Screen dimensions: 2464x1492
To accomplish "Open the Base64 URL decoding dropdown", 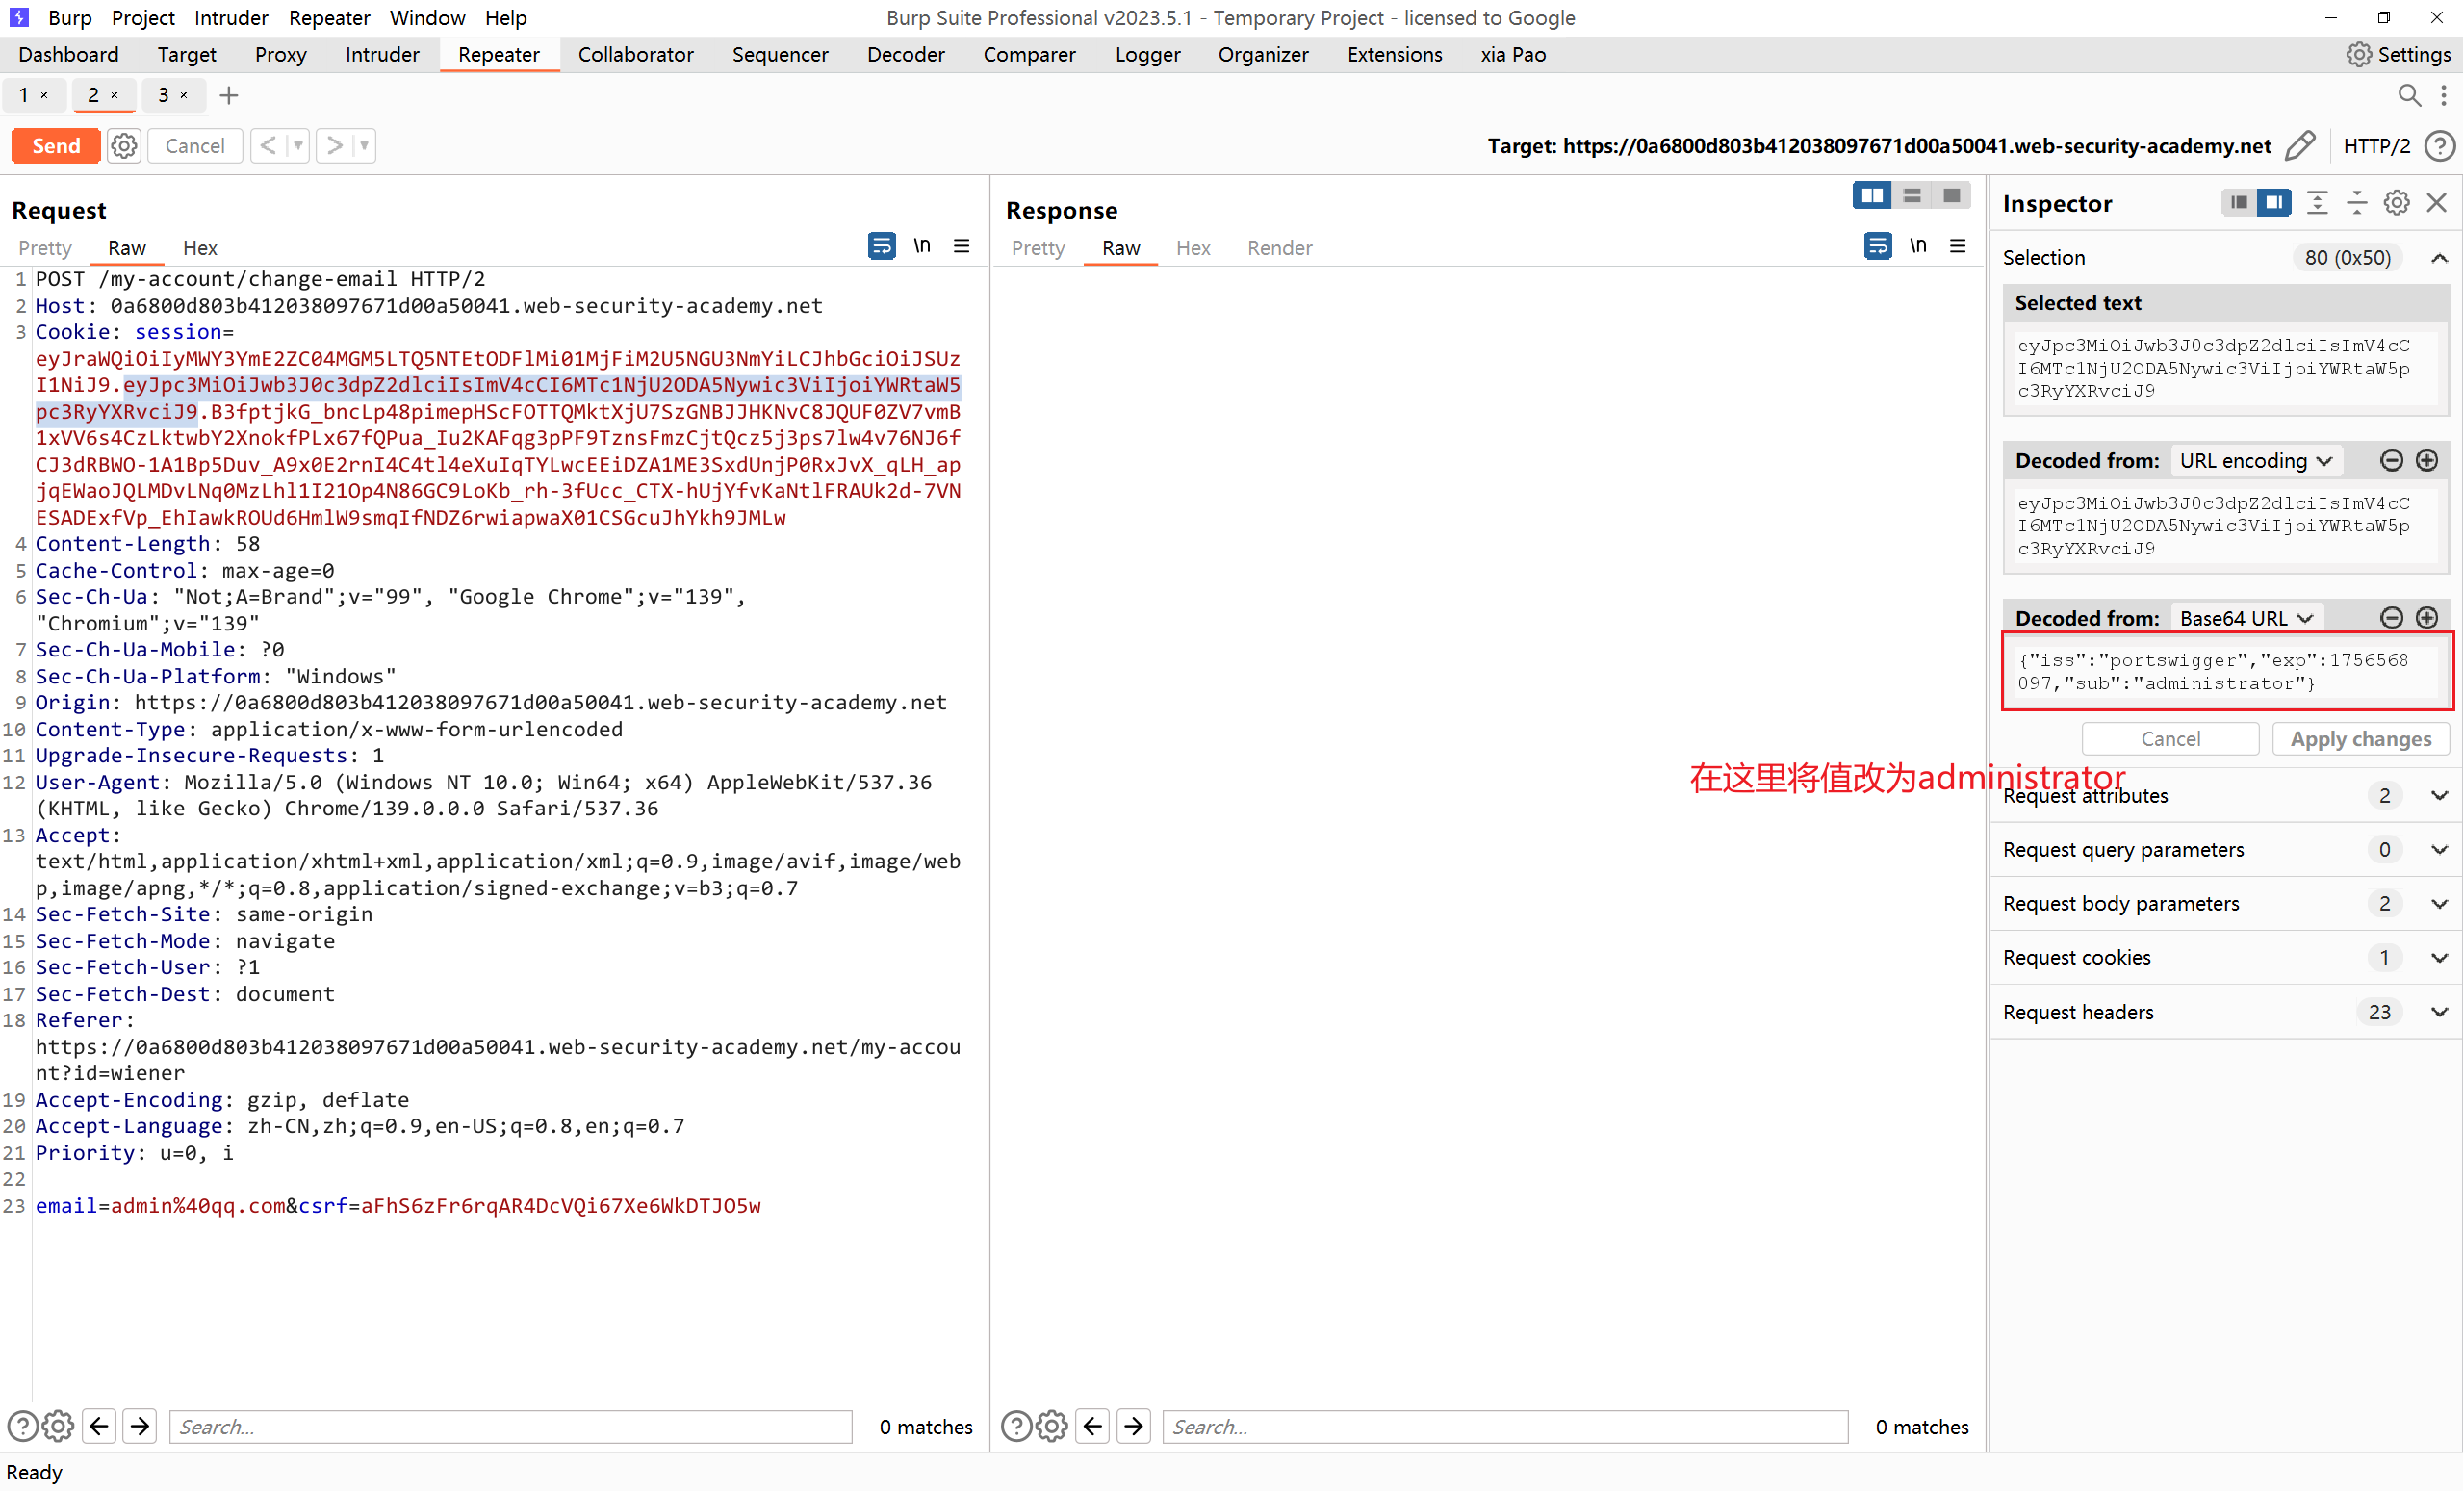I will click(x=2245, y=618).
